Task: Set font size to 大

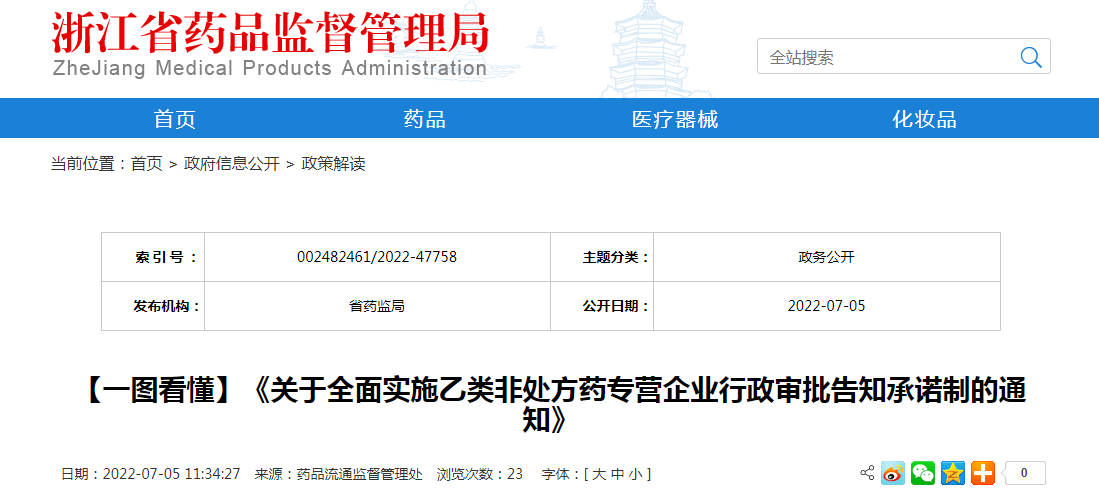Action: (x=599, y=475)
